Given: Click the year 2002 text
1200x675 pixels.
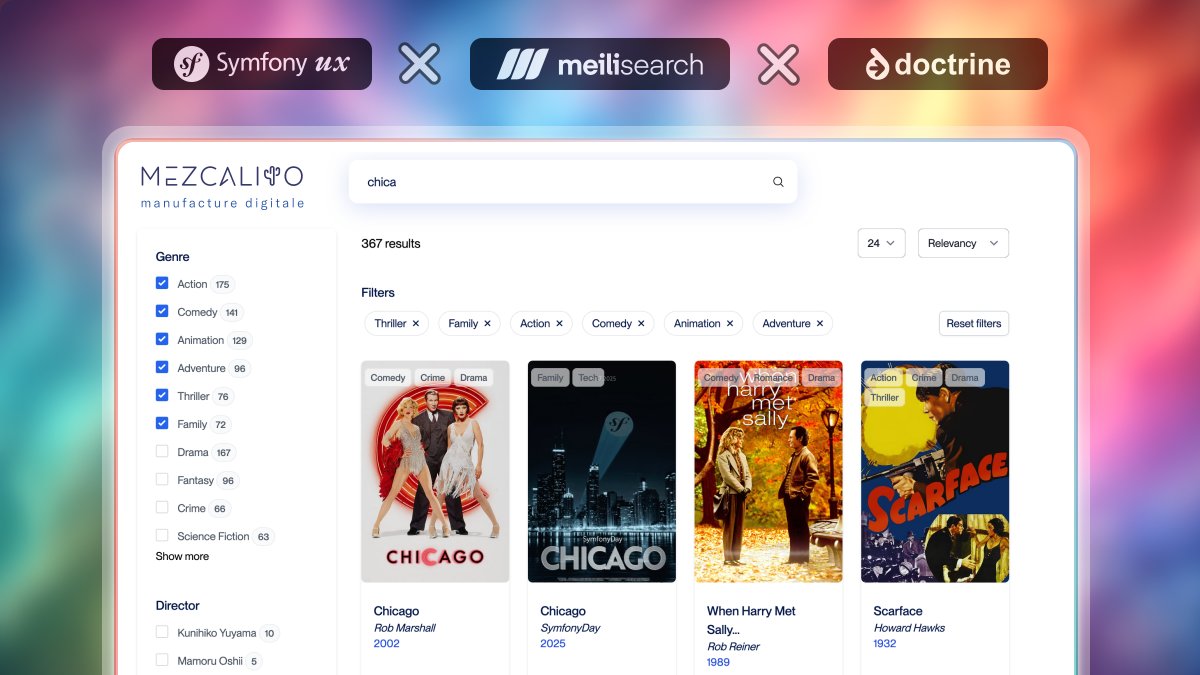Looking at the screenshot, I should coord(386,643).
